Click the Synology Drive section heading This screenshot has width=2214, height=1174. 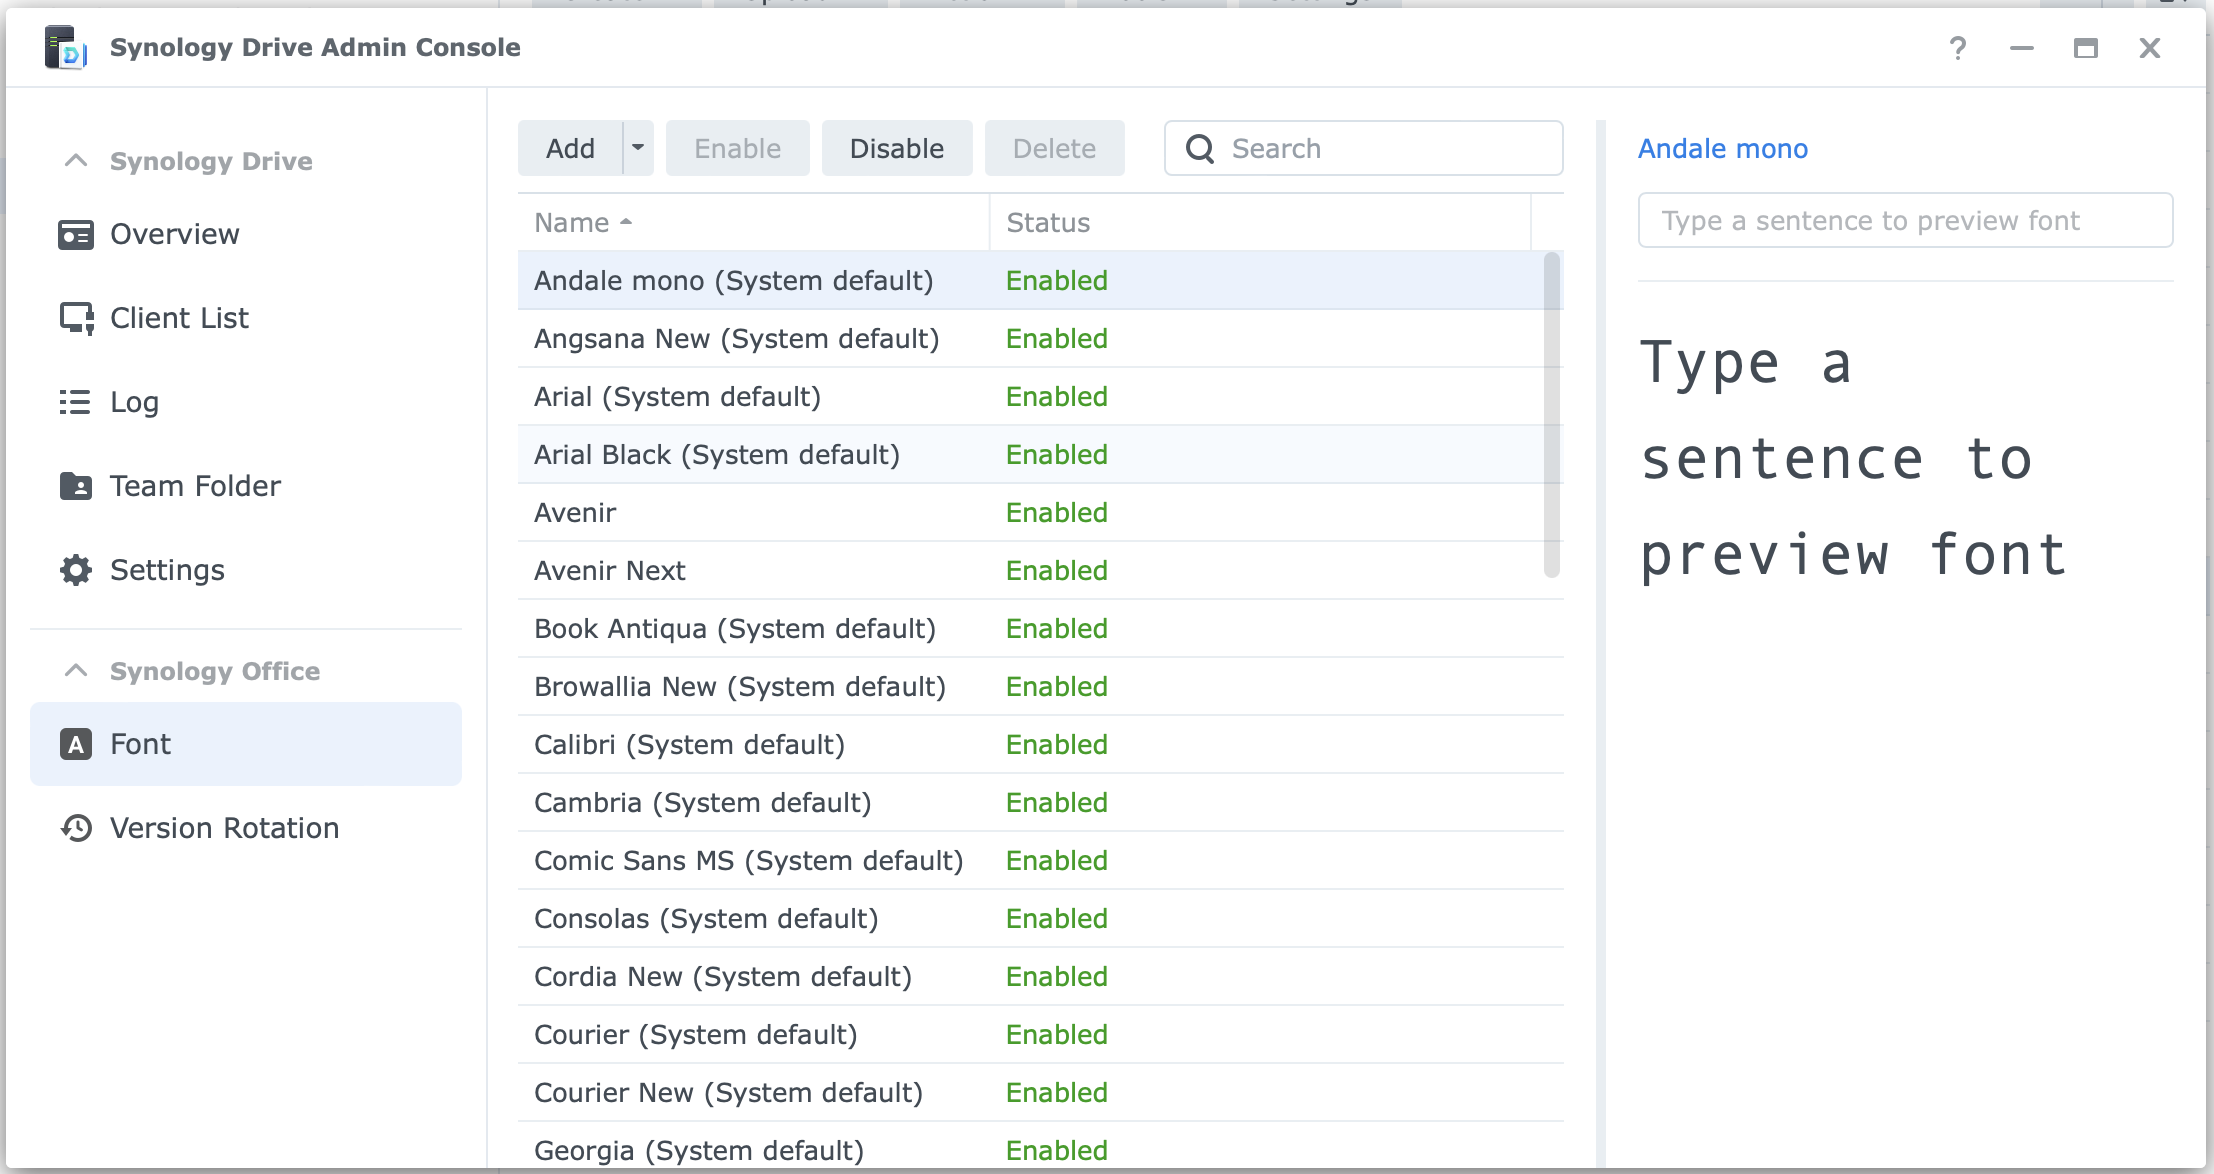coord(211,161)
